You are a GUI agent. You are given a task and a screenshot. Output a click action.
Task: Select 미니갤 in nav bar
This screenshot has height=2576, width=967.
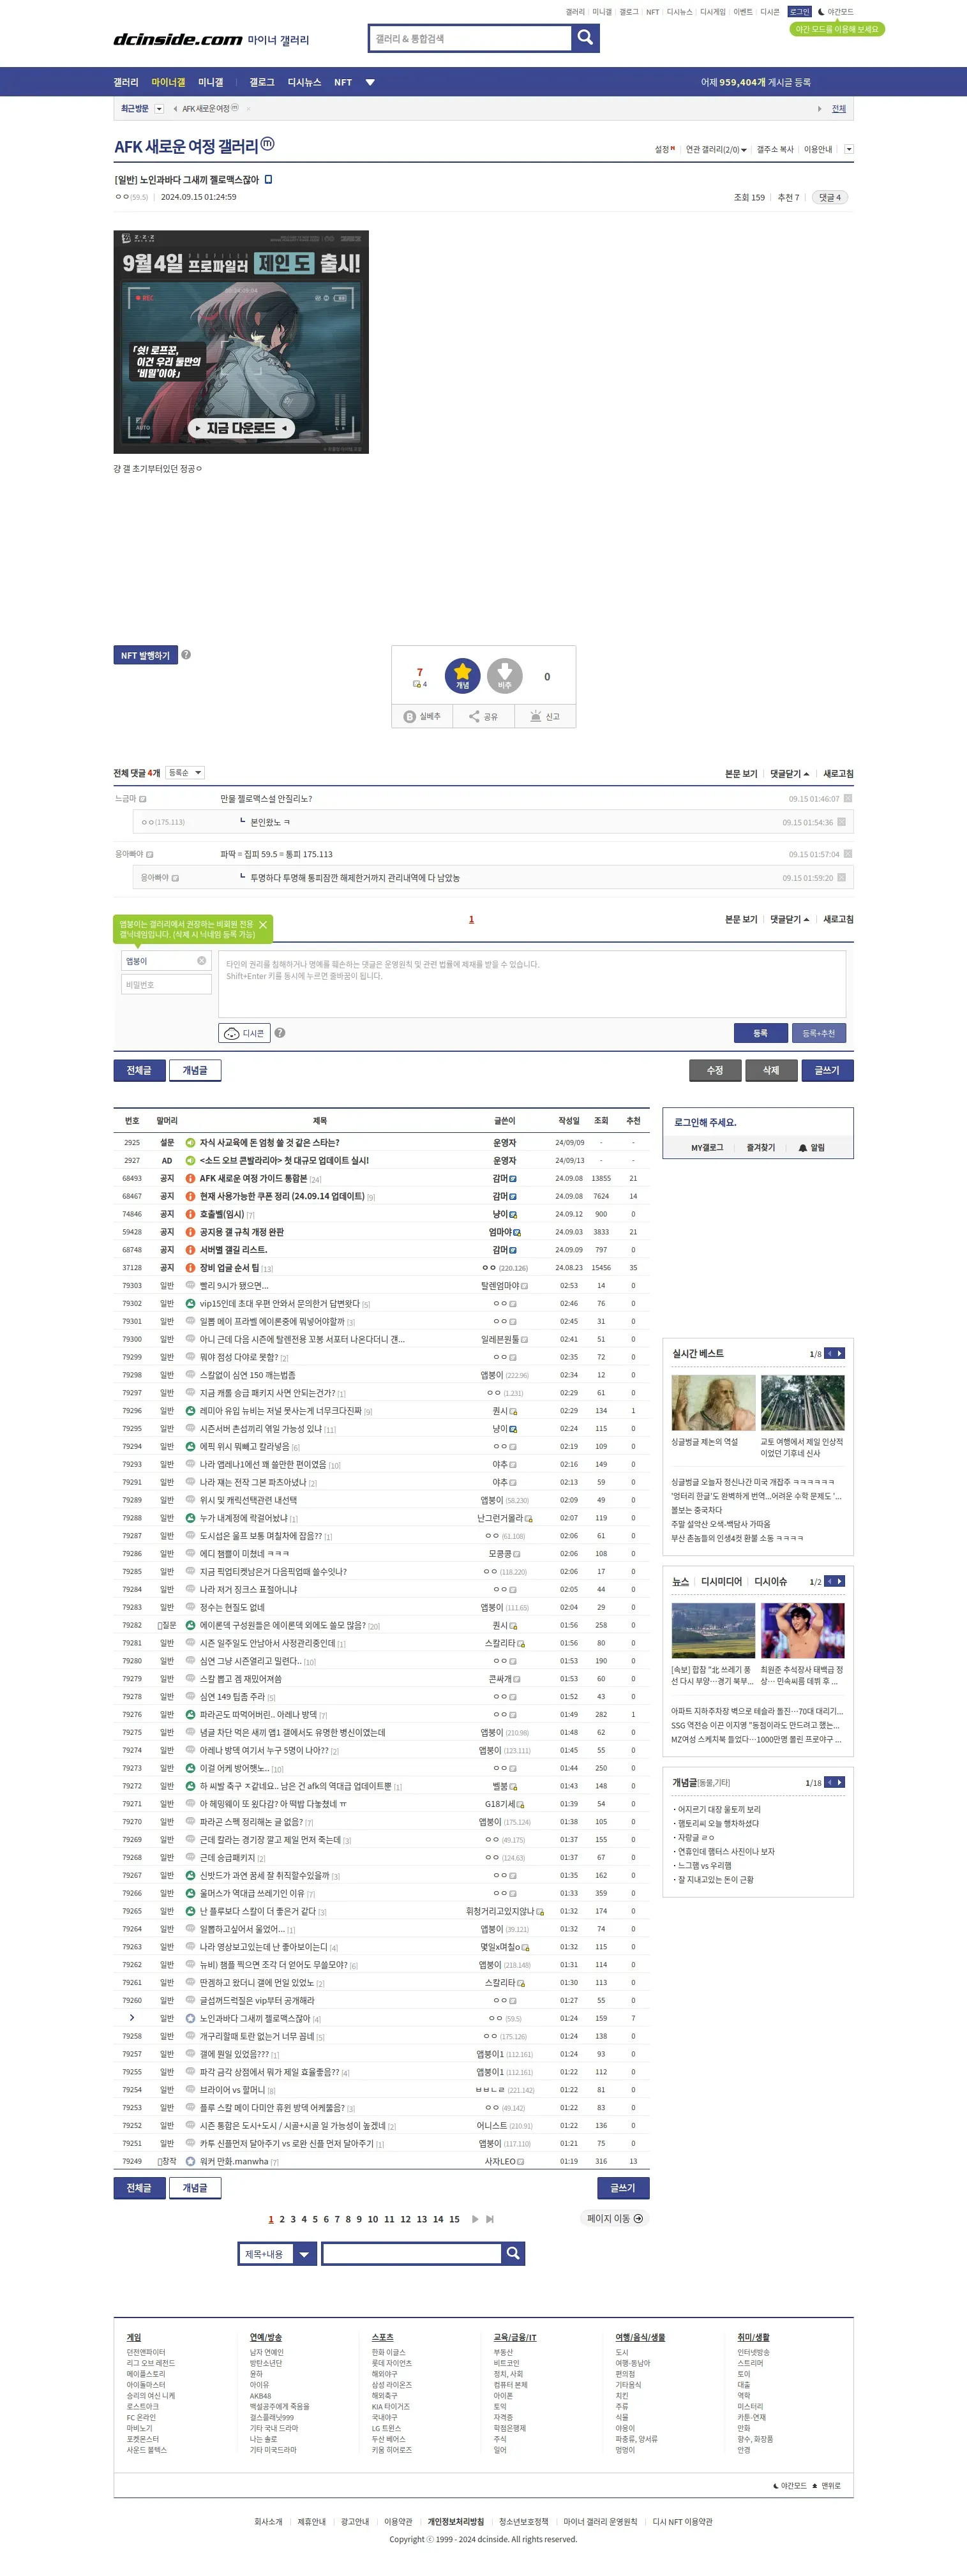click(211, 82)
